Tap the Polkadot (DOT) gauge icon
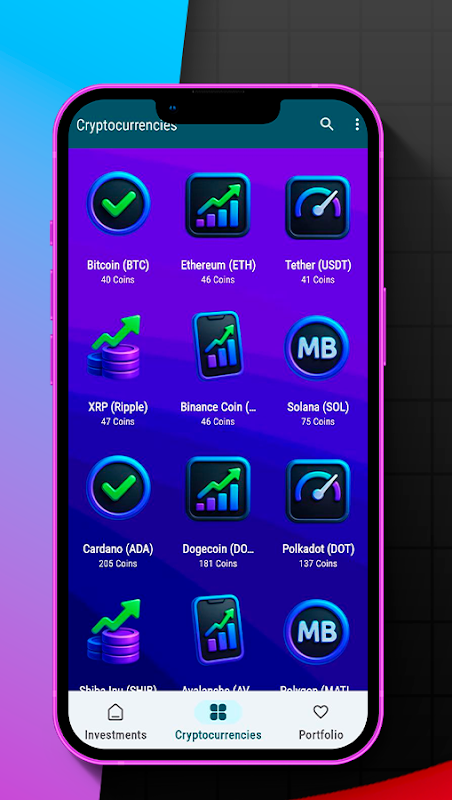 [x=318, y=490]
